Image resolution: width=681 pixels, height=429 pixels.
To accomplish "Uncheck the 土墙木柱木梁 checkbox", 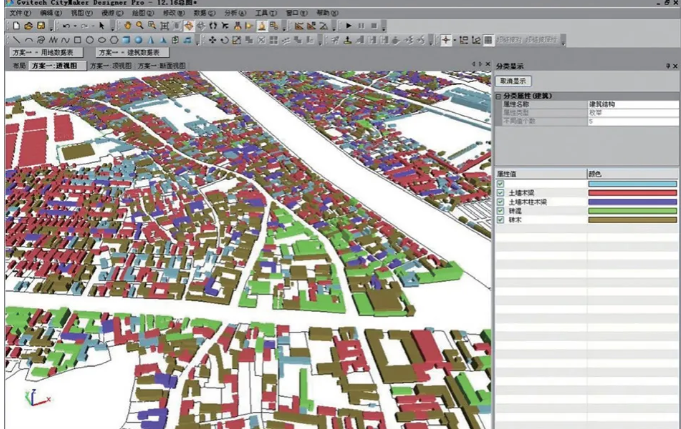I will 500,202.
